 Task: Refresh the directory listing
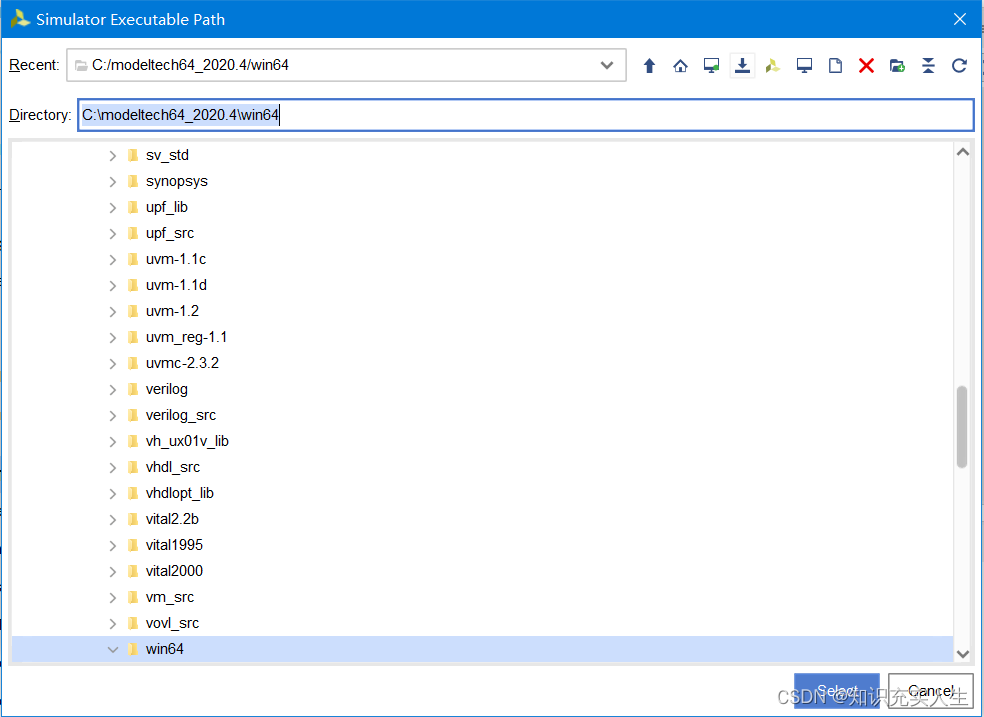pos(959,66)
